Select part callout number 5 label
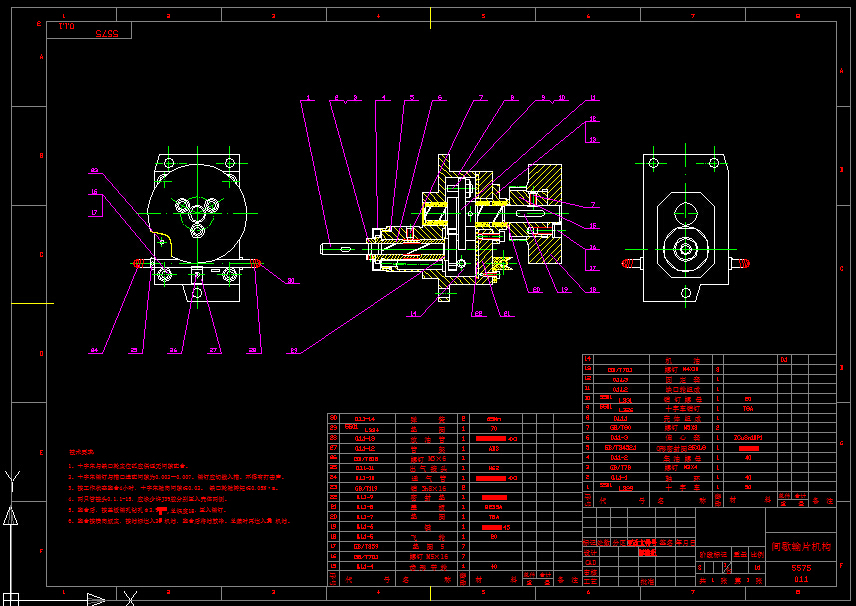This screenshot has width=856, height=606. click(x=412, y=98)
